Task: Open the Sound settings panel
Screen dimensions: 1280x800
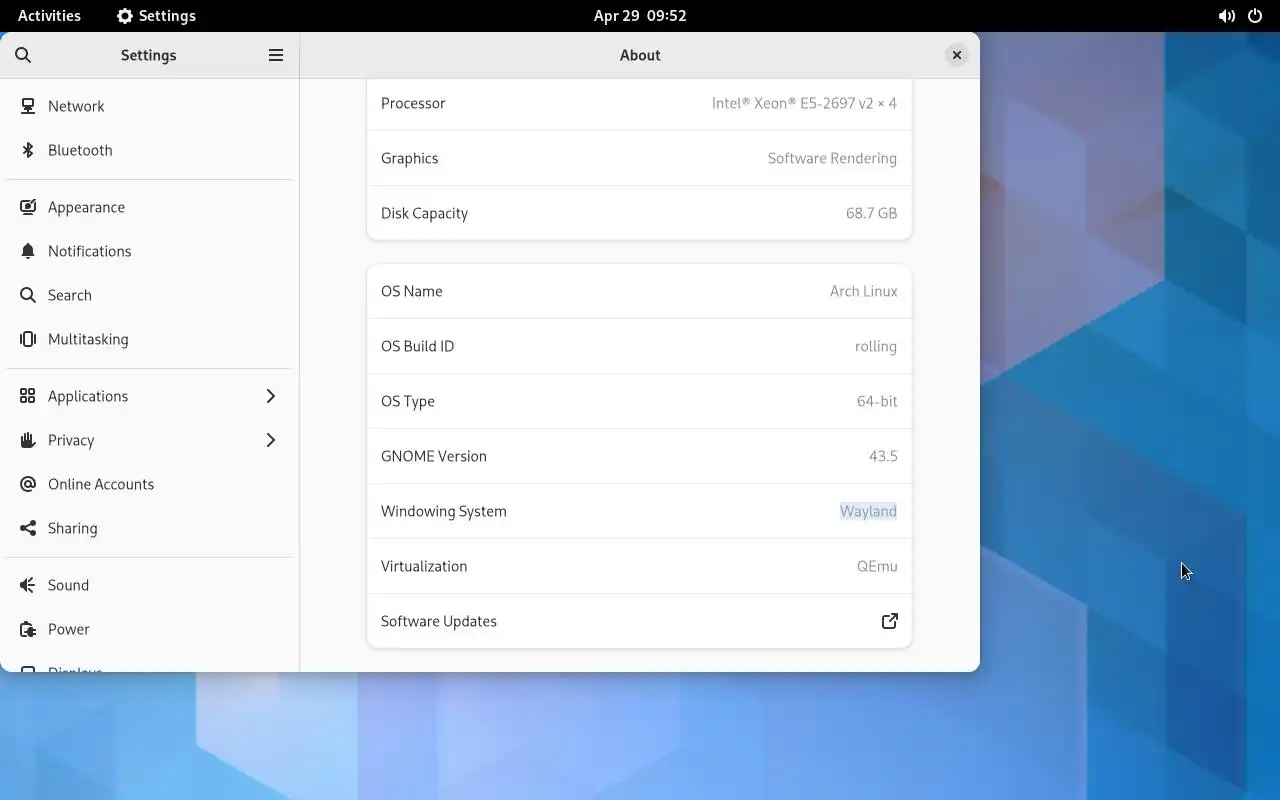Action: [149, 585]
